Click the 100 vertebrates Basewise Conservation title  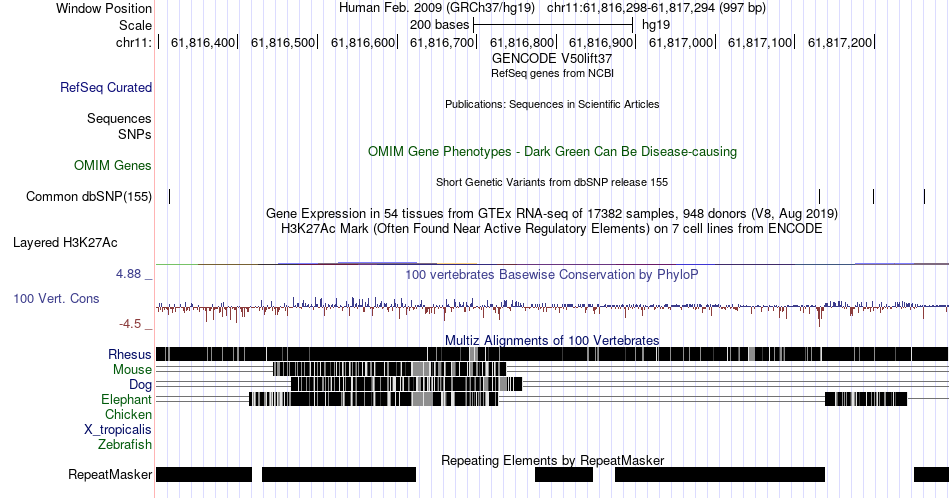tap(552, 274)
